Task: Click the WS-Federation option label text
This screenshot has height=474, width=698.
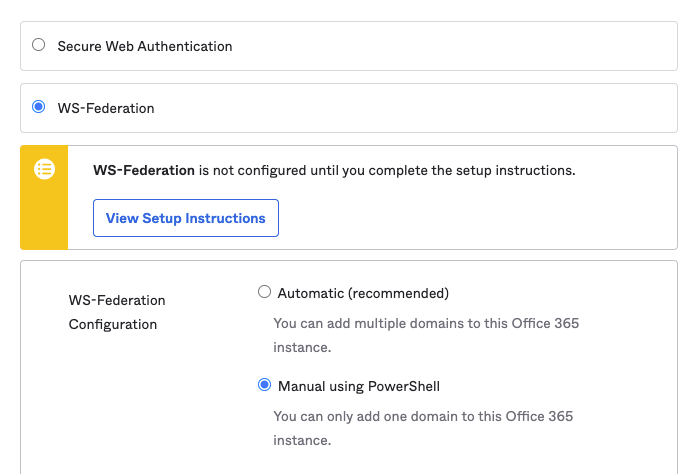Action: click(105, 108)
